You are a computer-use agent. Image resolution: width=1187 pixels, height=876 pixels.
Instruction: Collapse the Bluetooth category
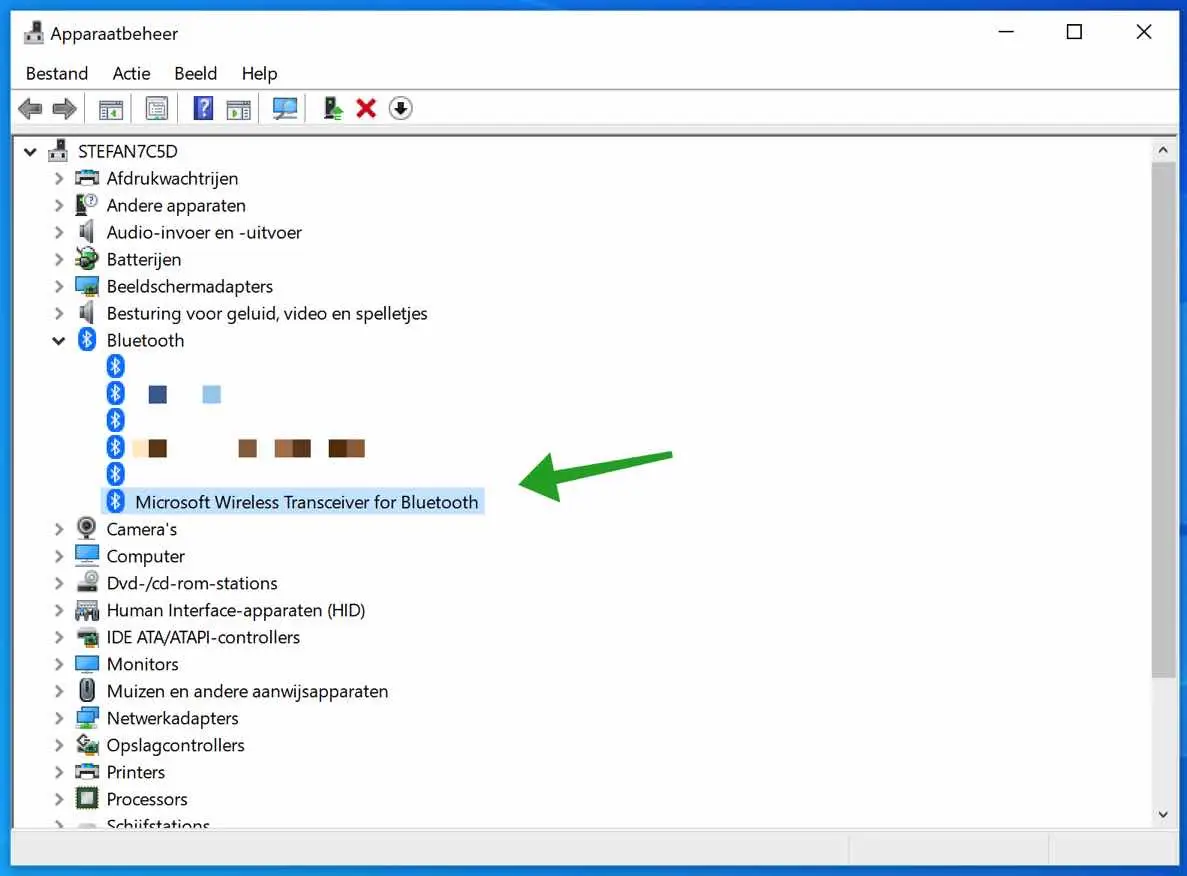(59, 341)
